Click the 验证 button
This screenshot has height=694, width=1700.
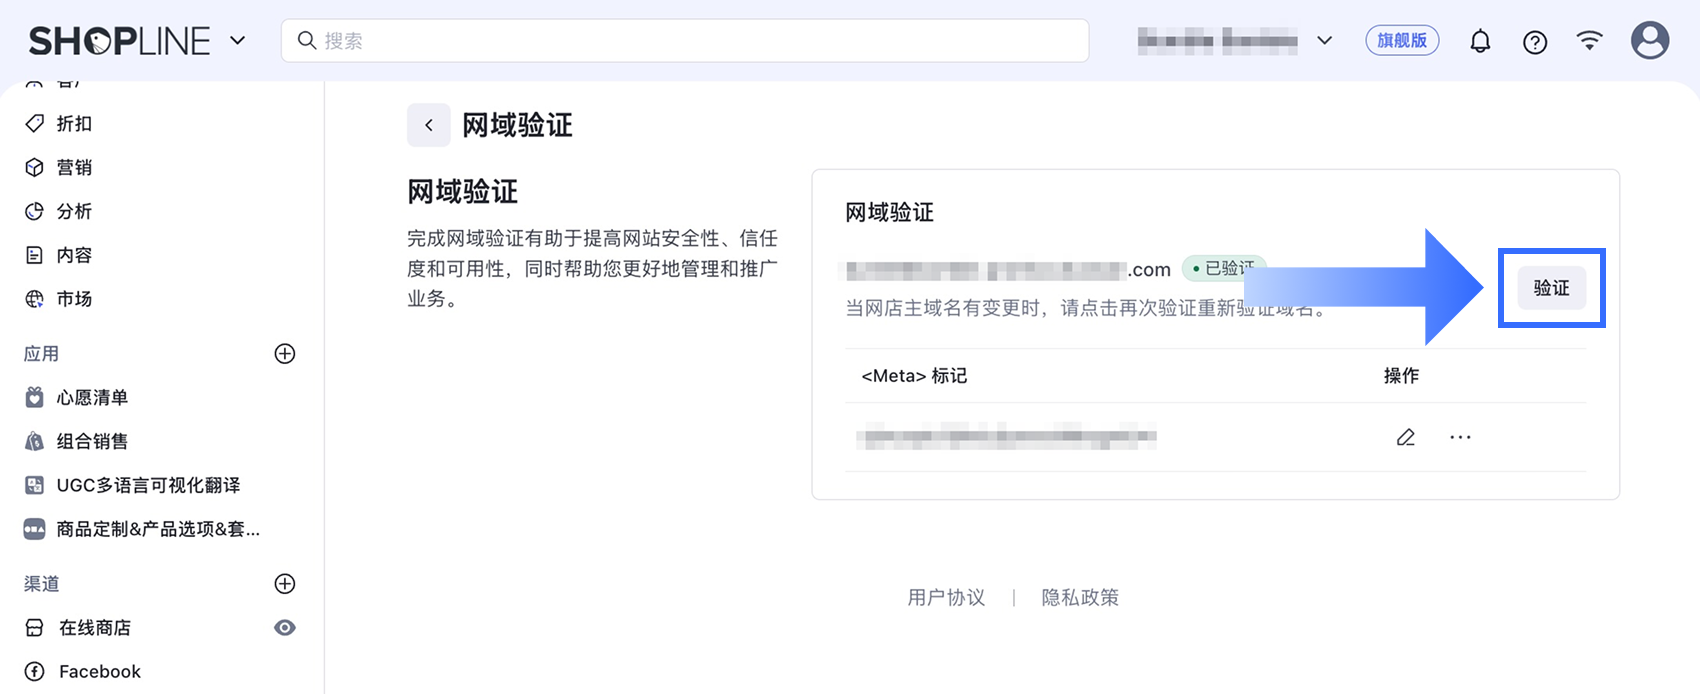(1551, 288)
